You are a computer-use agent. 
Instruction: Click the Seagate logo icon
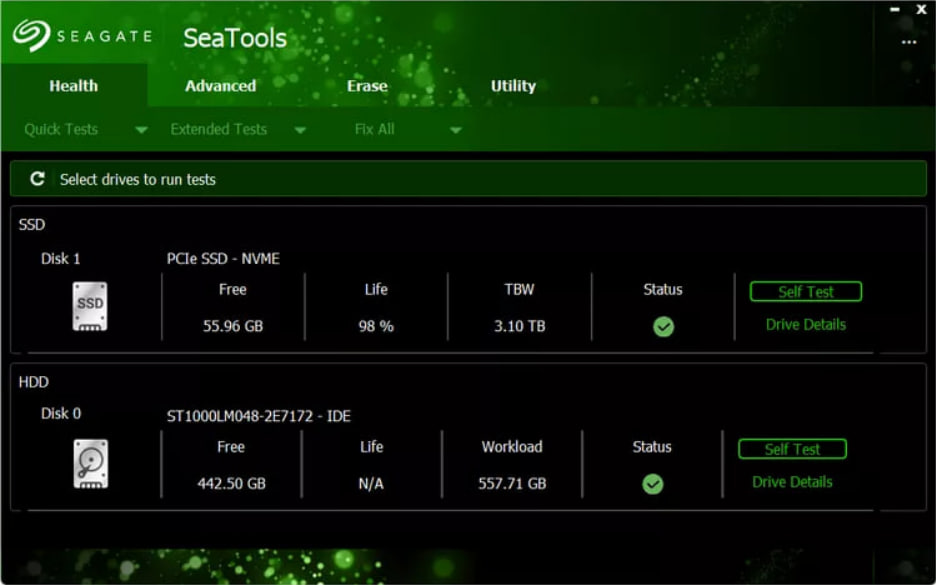point(31,35)
